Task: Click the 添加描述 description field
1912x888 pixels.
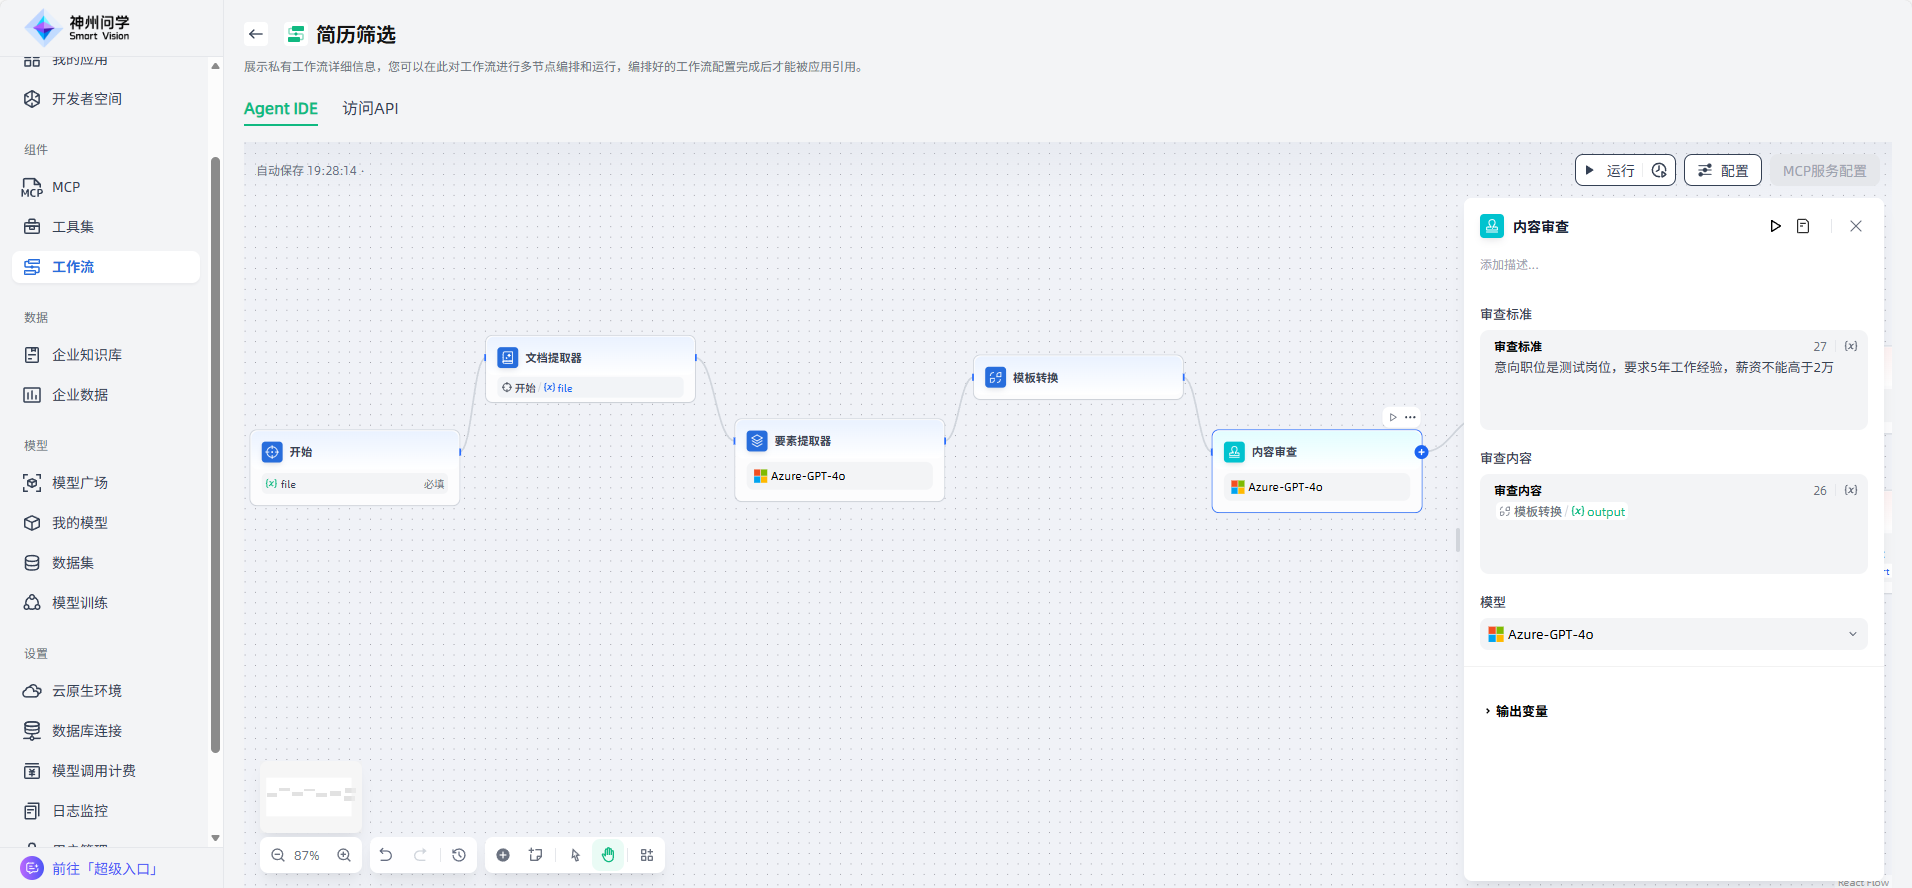Action: pos(1510,265)
